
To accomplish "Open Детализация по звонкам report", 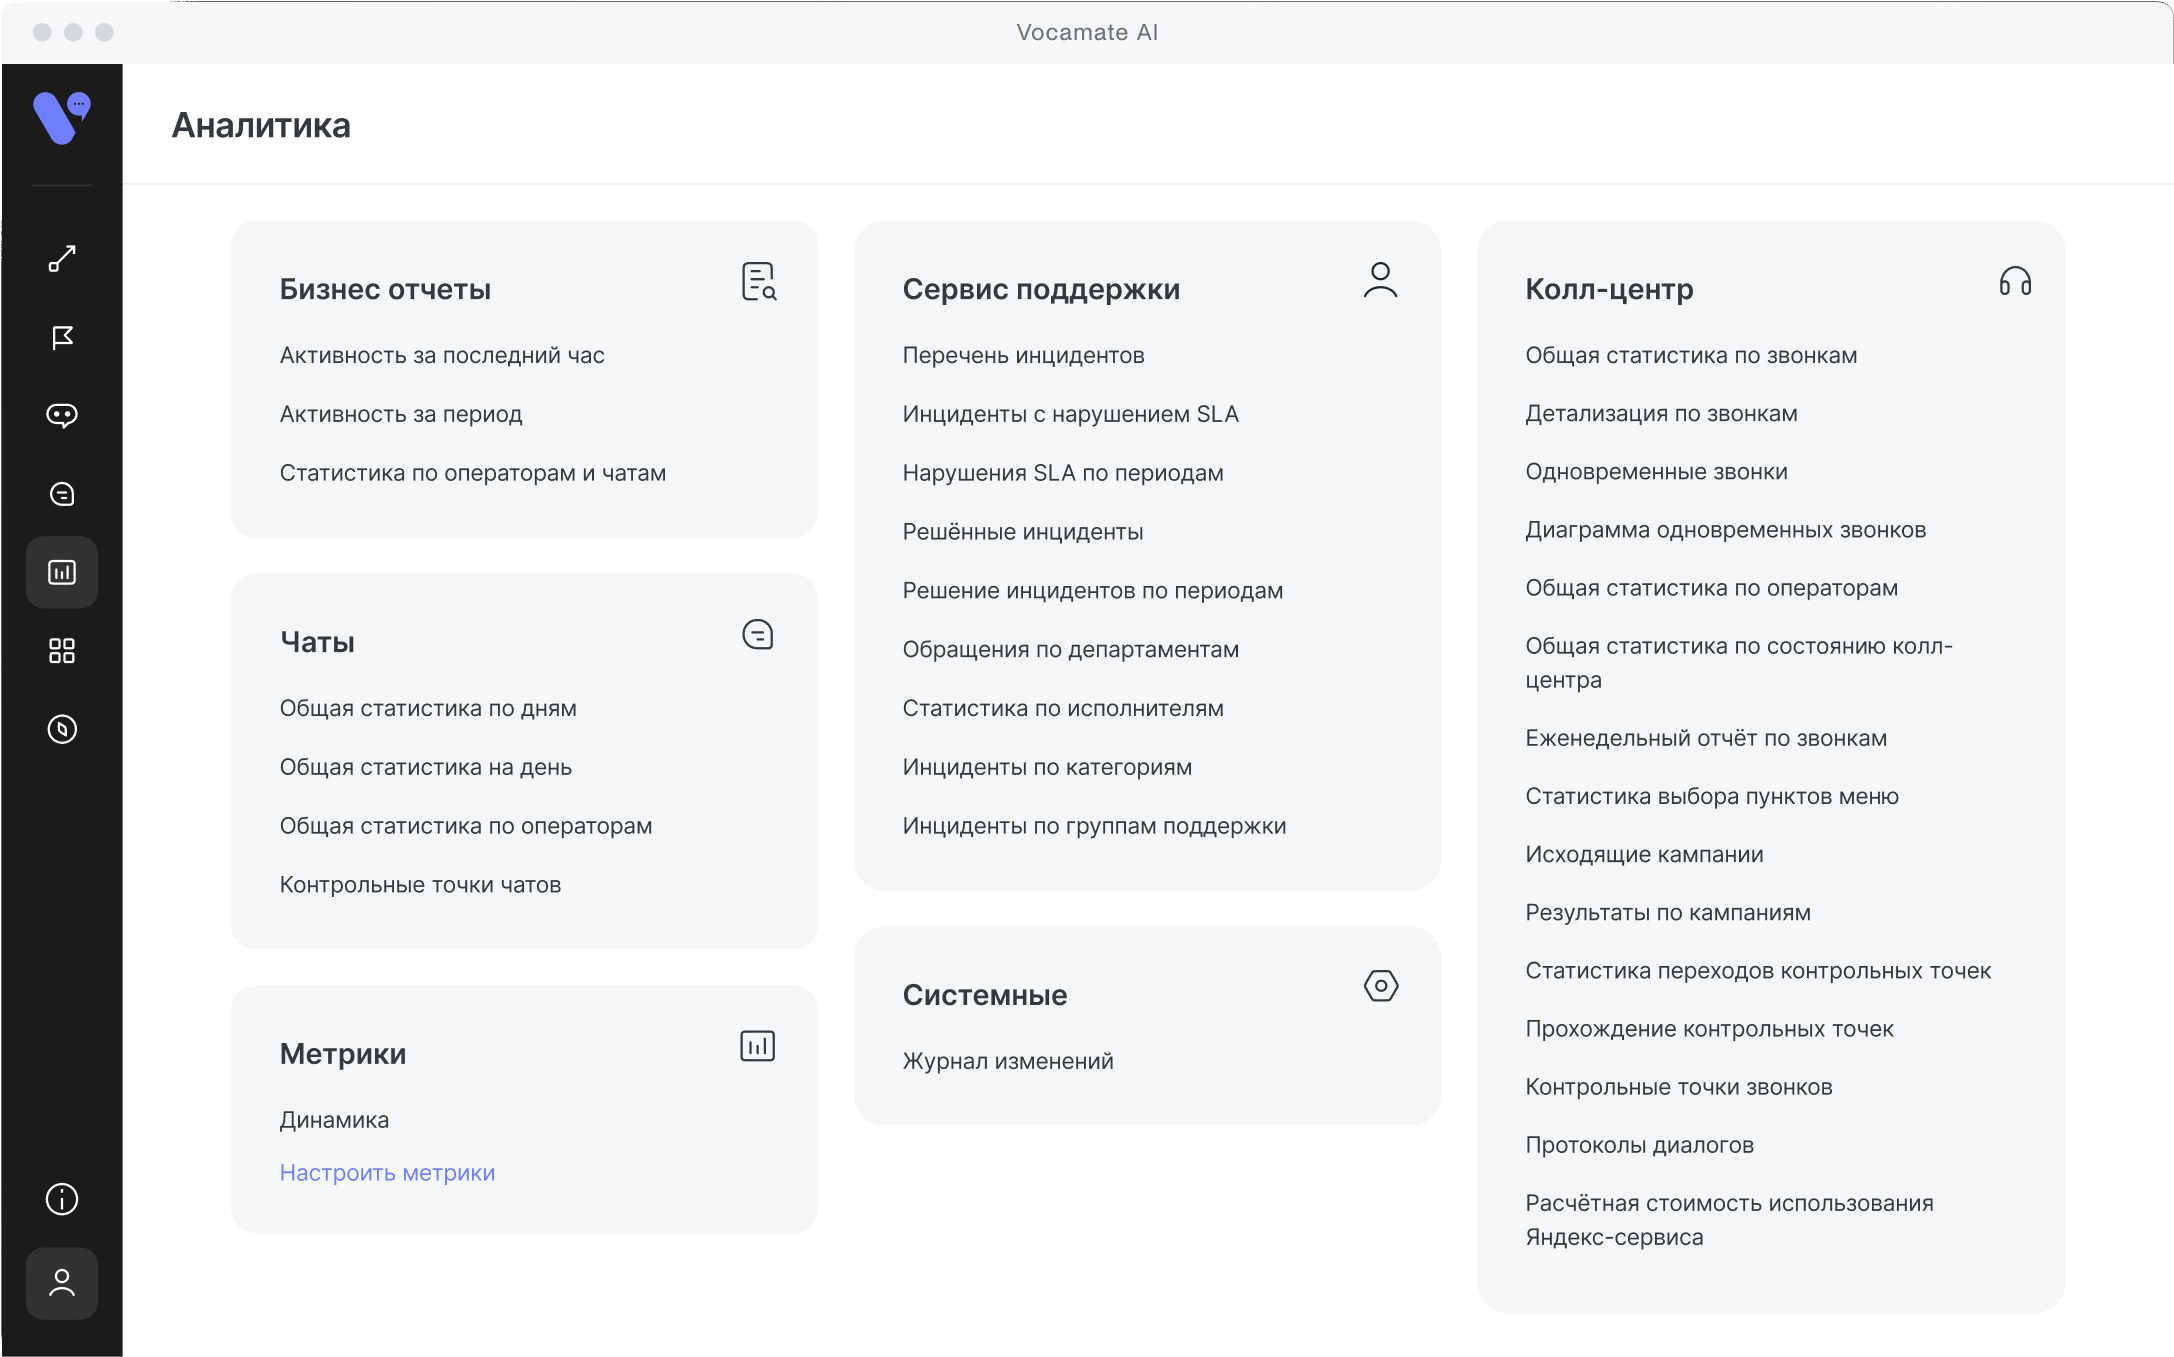I will [x=1661, y=413].
